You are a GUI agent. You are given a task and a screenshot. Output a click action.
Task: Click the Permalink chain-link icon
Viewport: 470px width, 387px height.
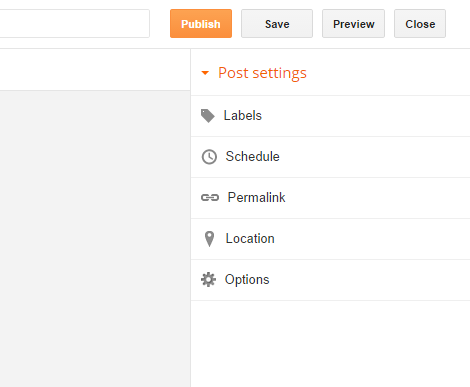(210, 198)
